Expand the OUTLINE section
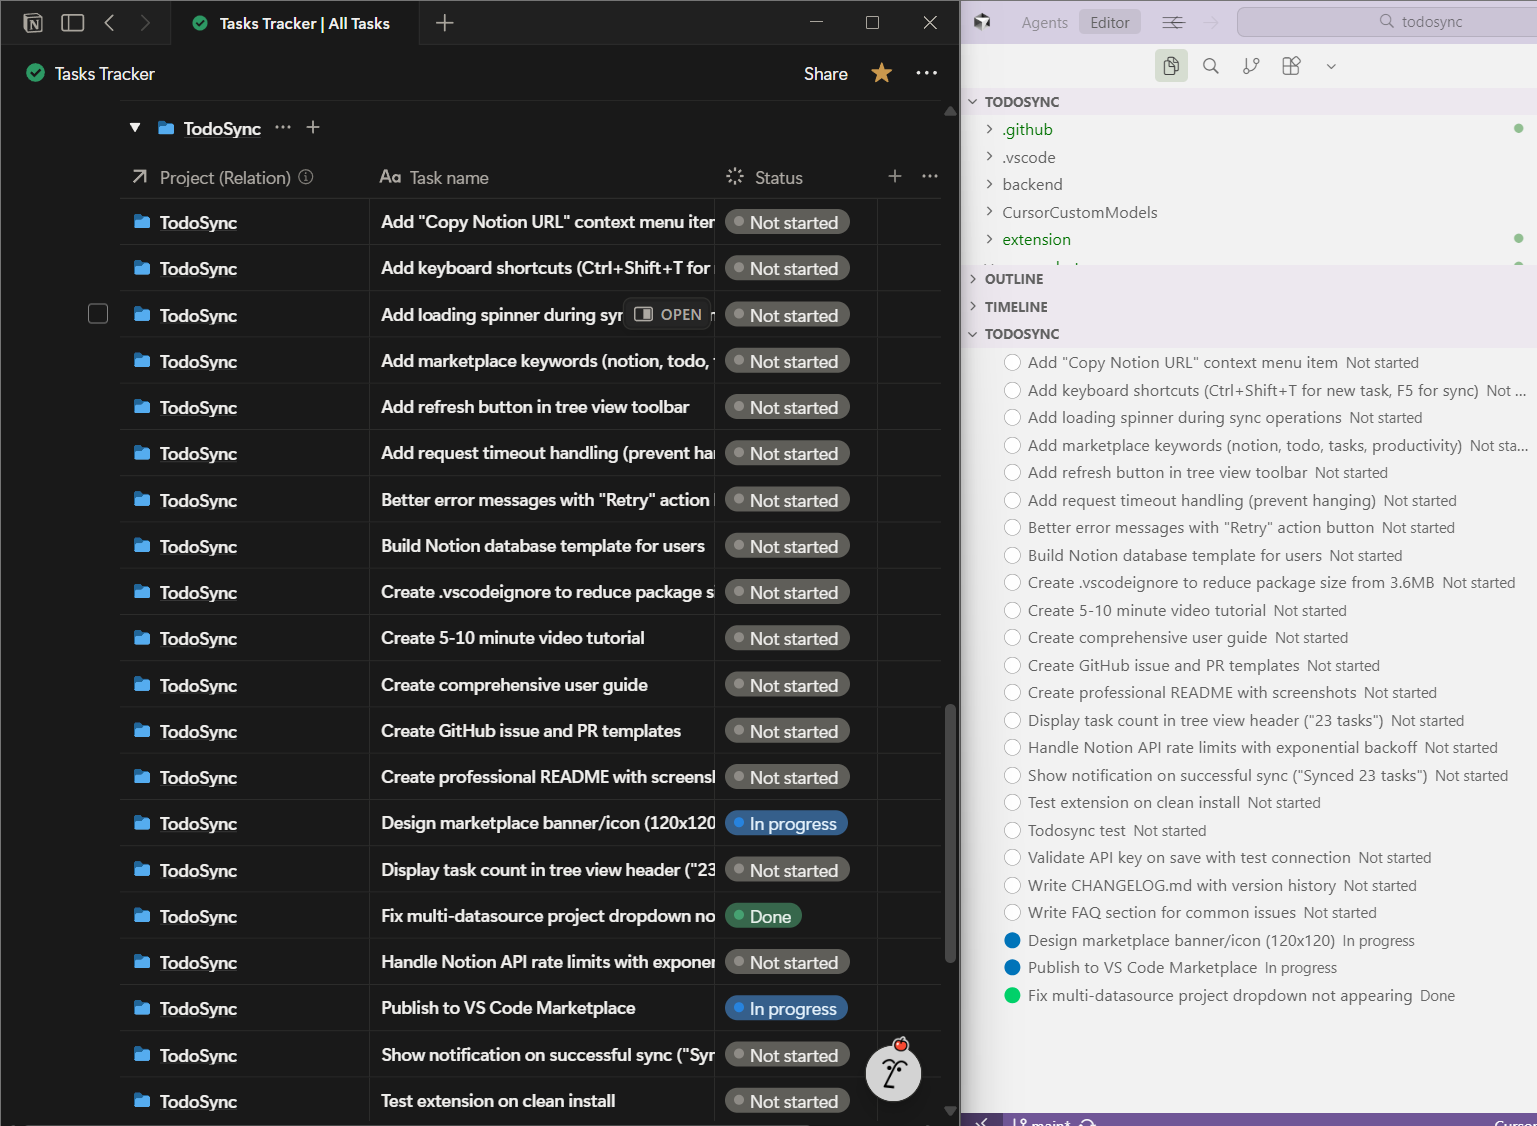This screenshot has height=1126, width=1537. [x=973, y=279]
